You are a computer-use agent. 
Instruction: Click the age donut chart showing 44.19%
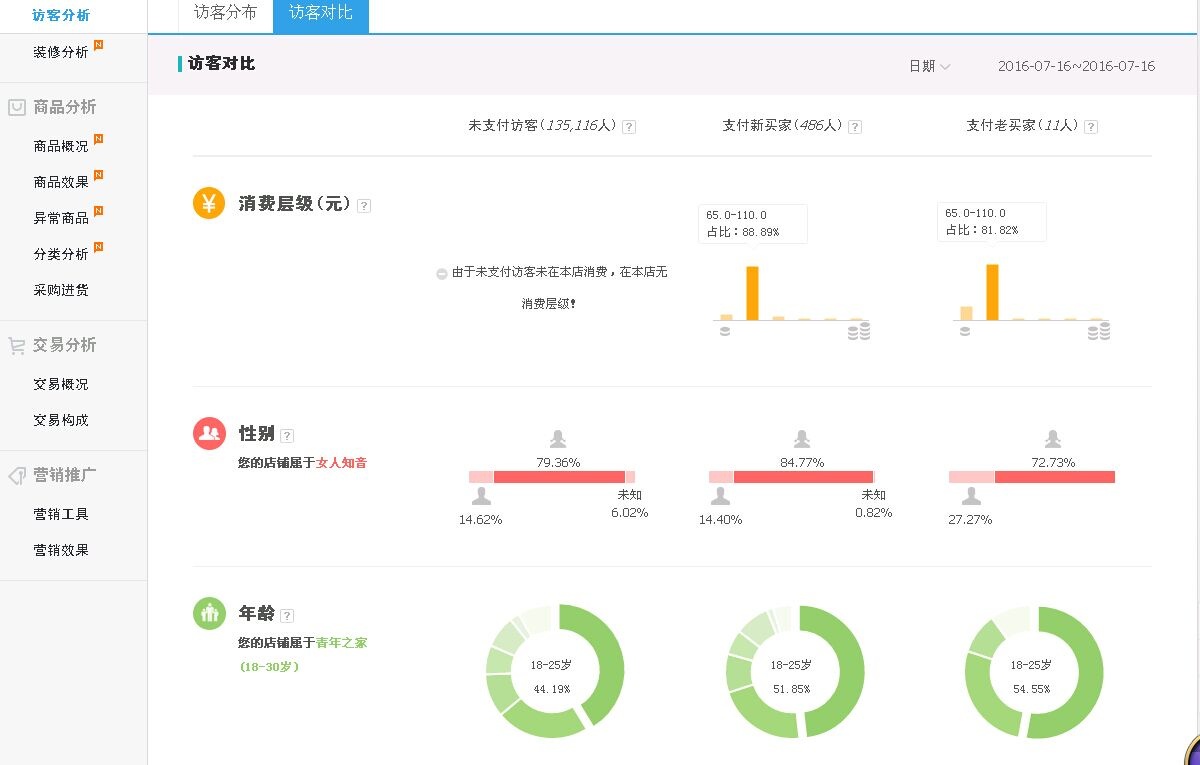(555, 673)
